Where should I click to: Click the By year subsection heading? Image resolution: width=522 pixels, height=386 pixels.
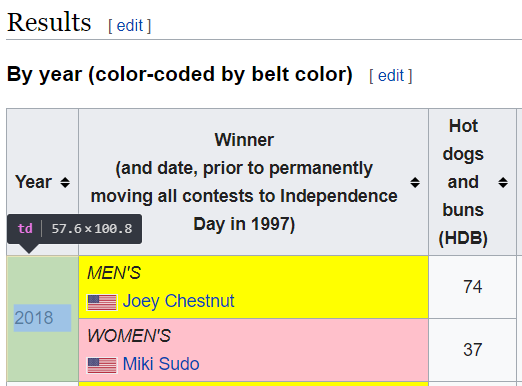point(180,74)
